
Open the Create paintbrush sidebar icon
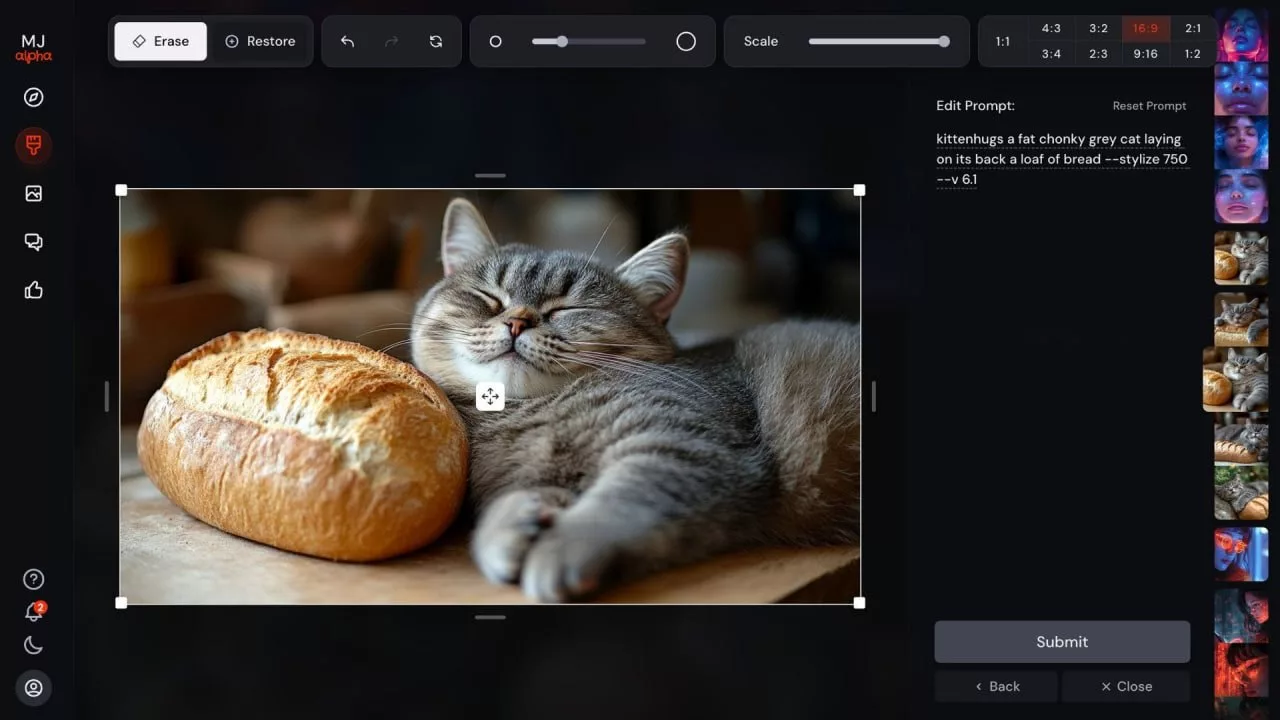coord(33,146)
